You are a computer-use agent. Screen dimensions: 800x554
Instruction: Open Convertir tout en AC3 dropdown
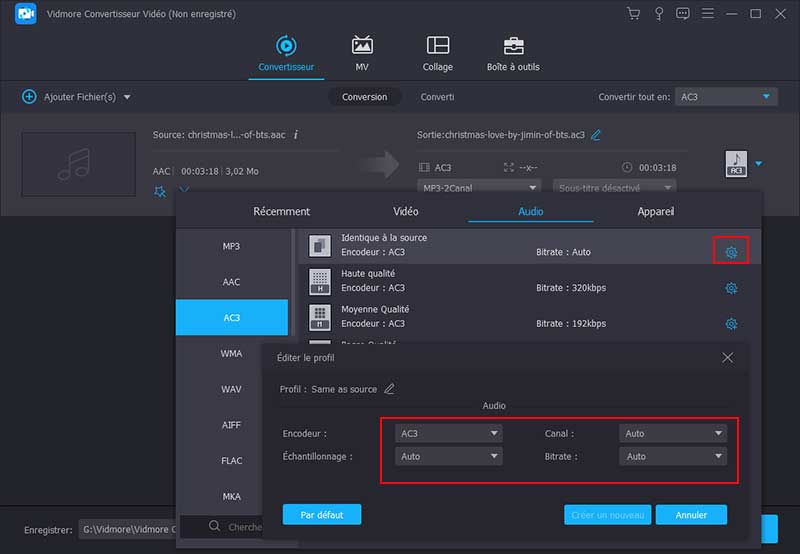(726, 97)
